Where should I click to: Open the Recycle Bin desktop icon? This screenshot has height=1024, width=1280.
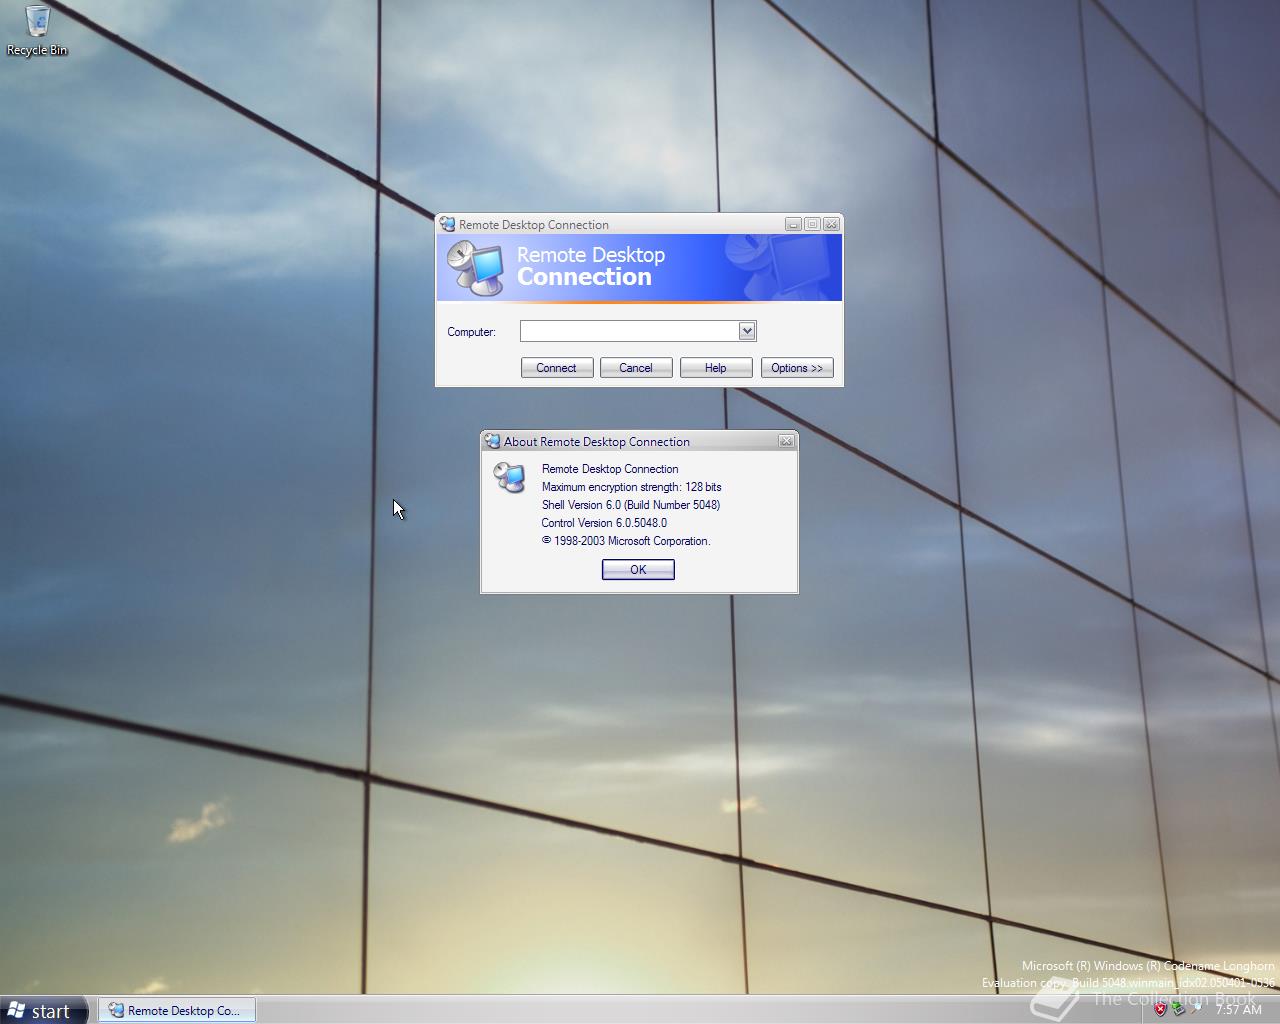[x=37, y=30]
